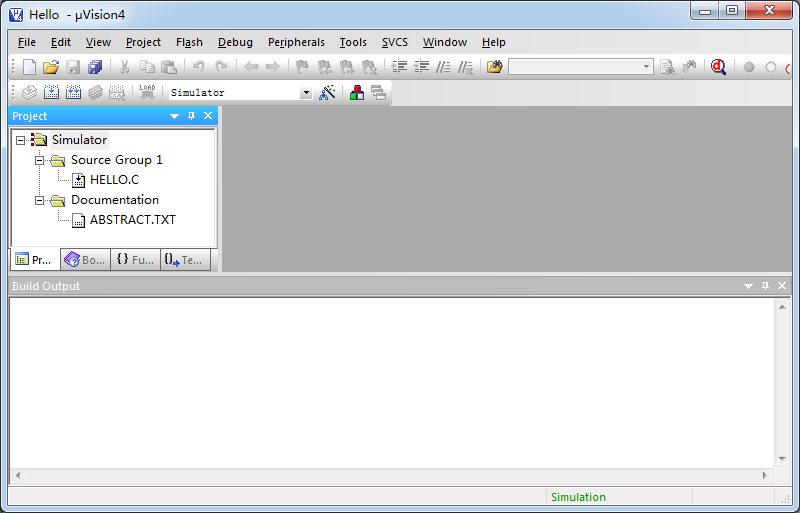Close the Project panel

(x=208, y=116)
